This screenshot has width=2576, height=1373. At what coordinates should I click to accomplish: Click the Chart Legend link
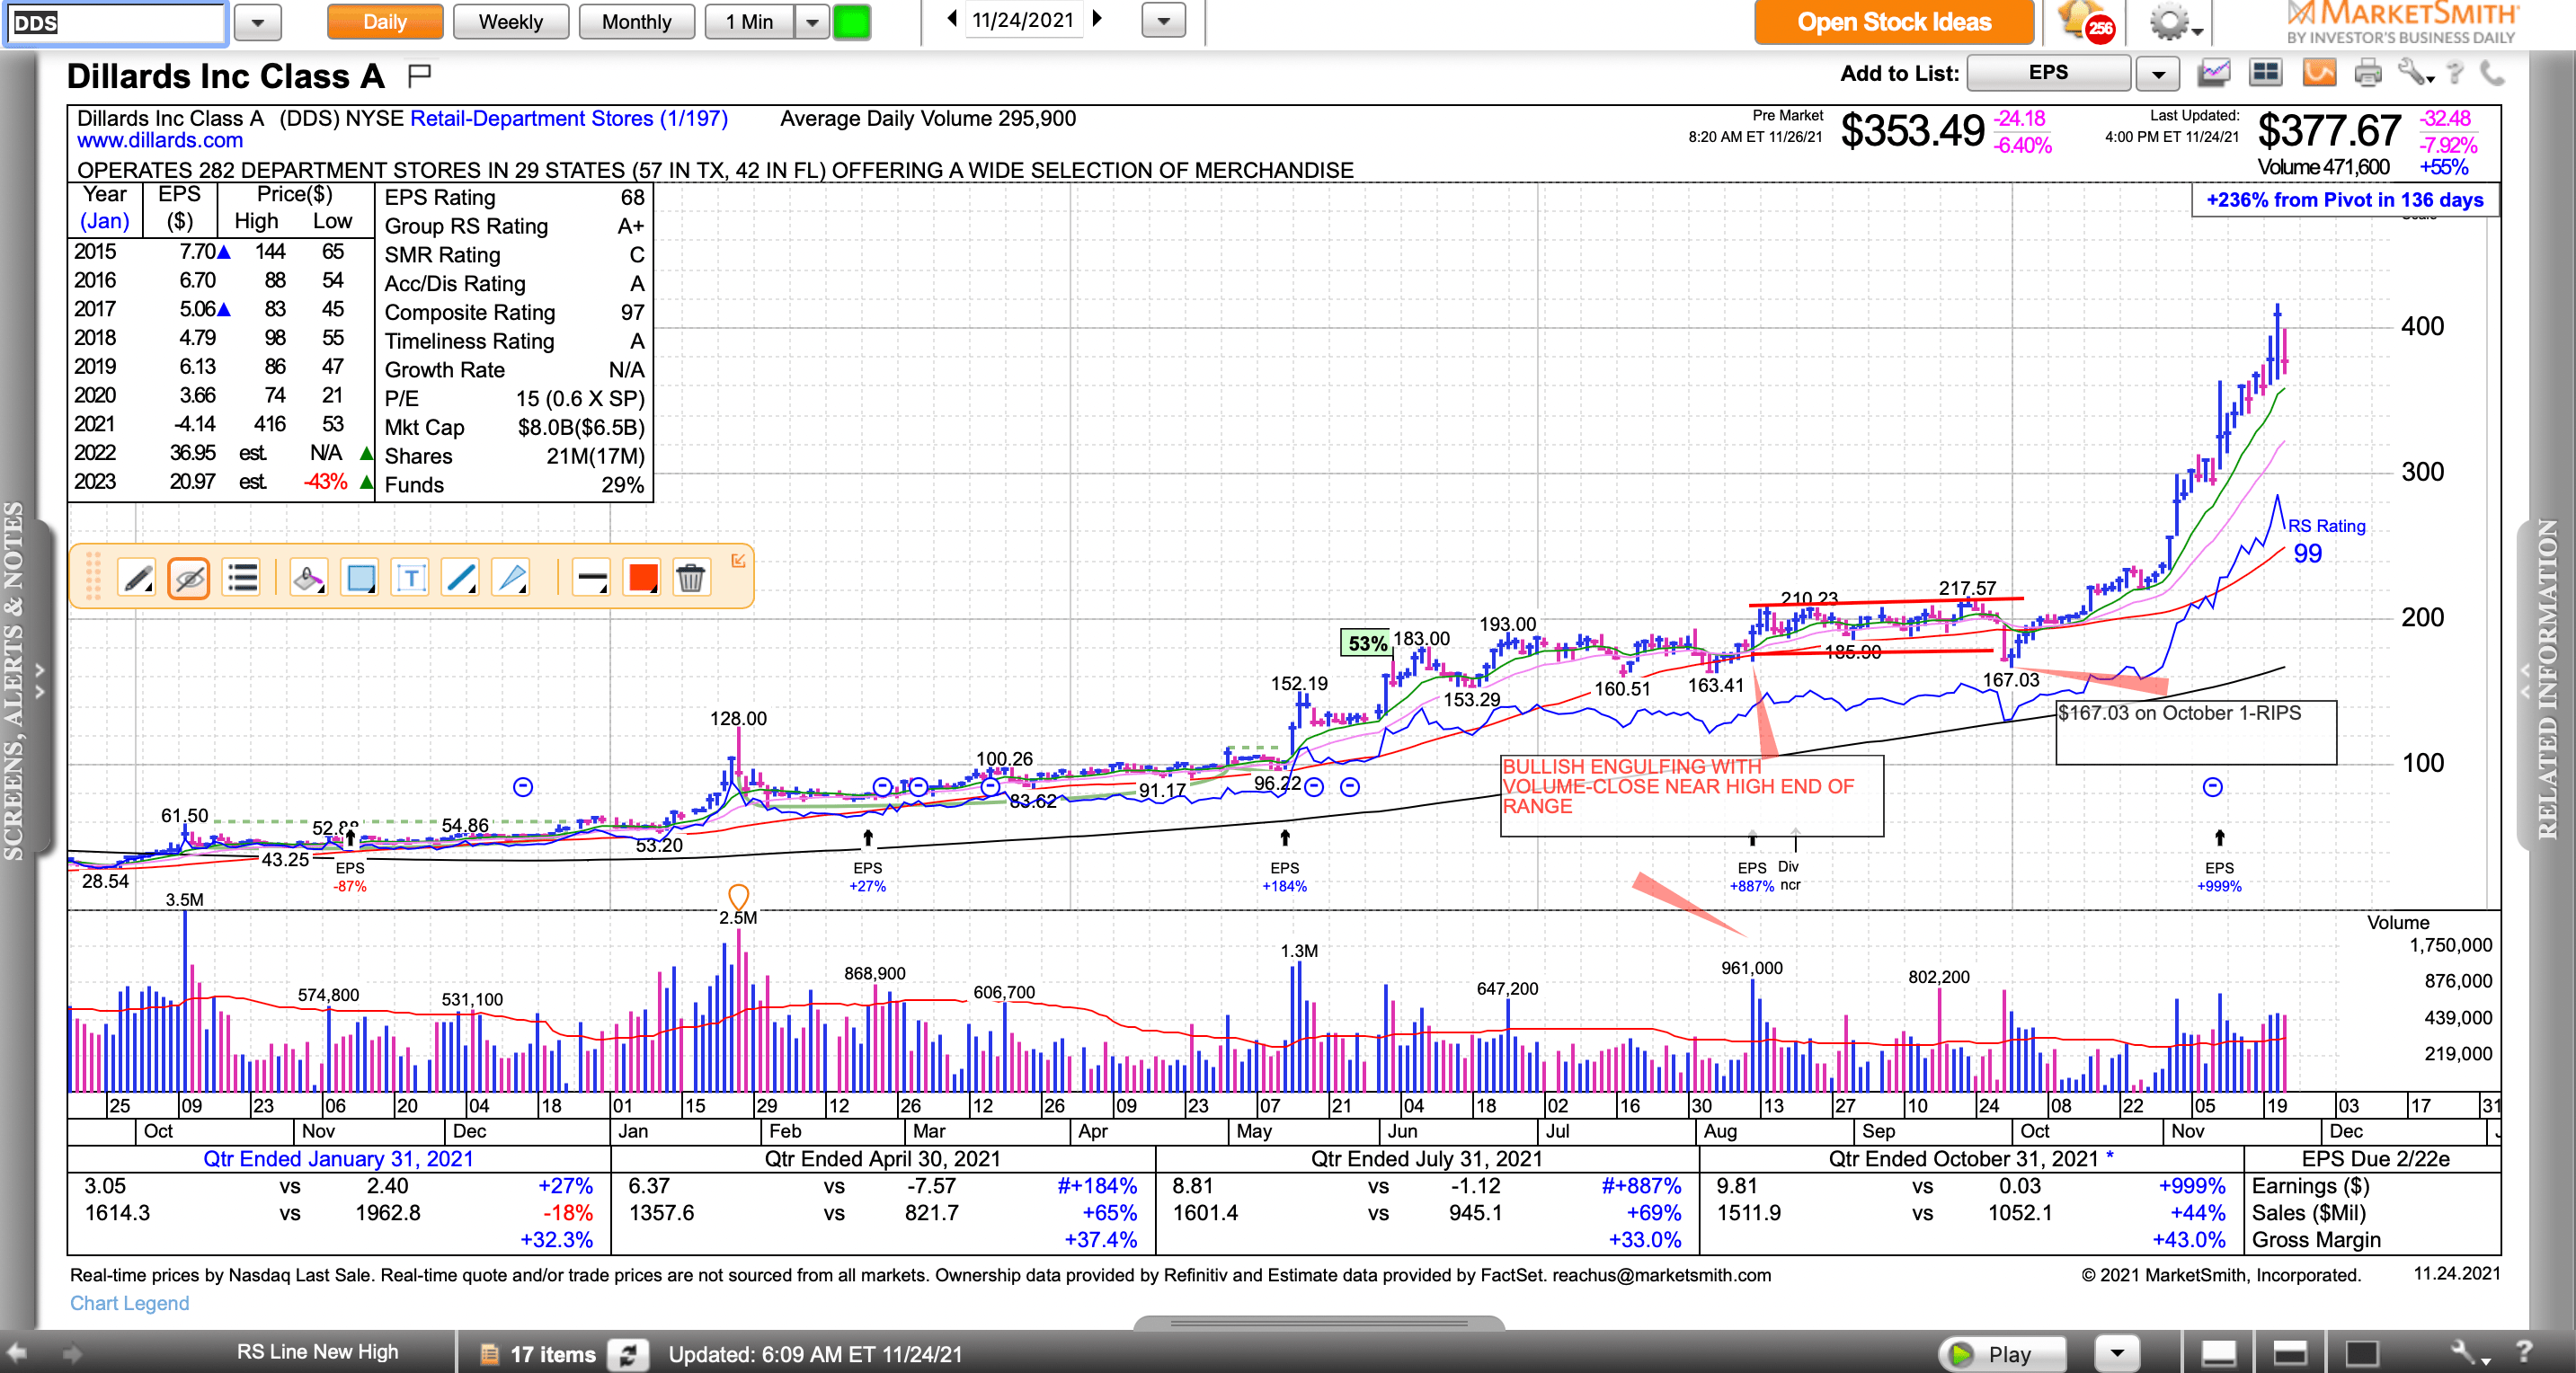129,1303
